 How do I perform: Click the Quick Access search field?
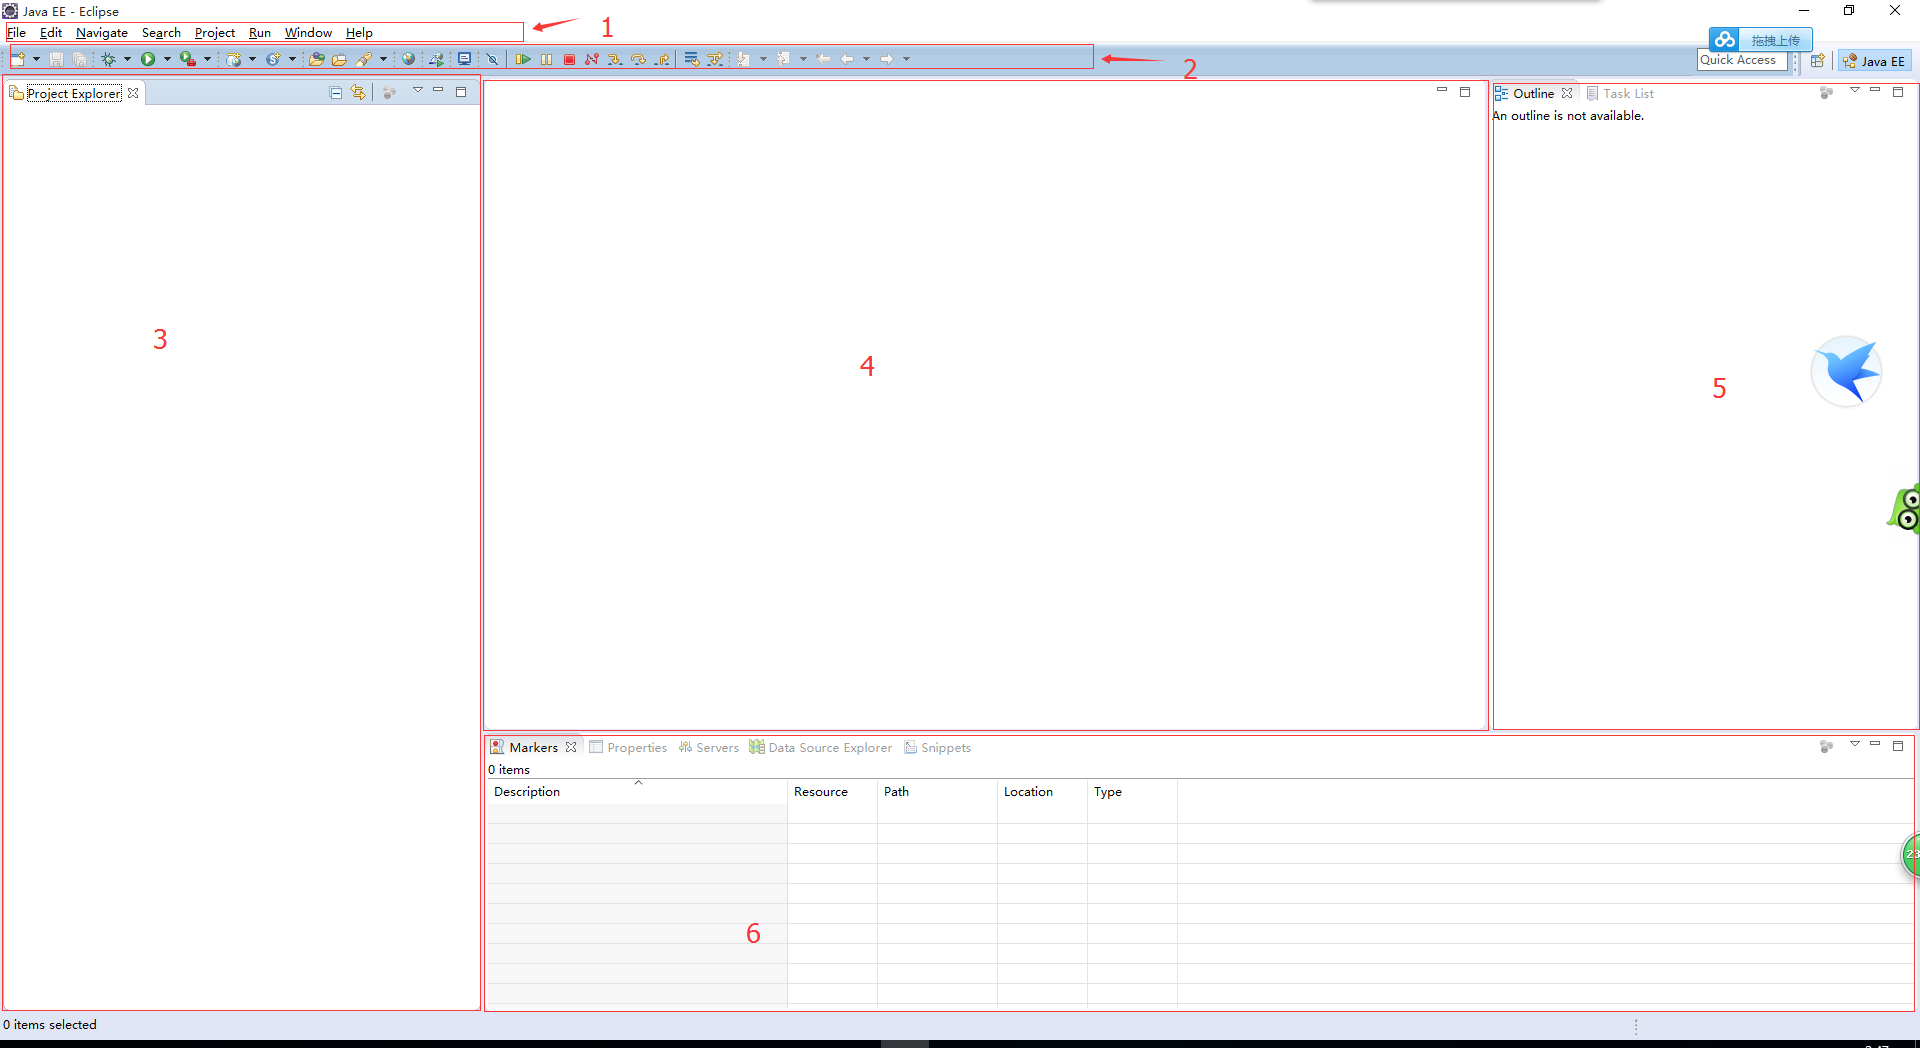pos(1741,60)
